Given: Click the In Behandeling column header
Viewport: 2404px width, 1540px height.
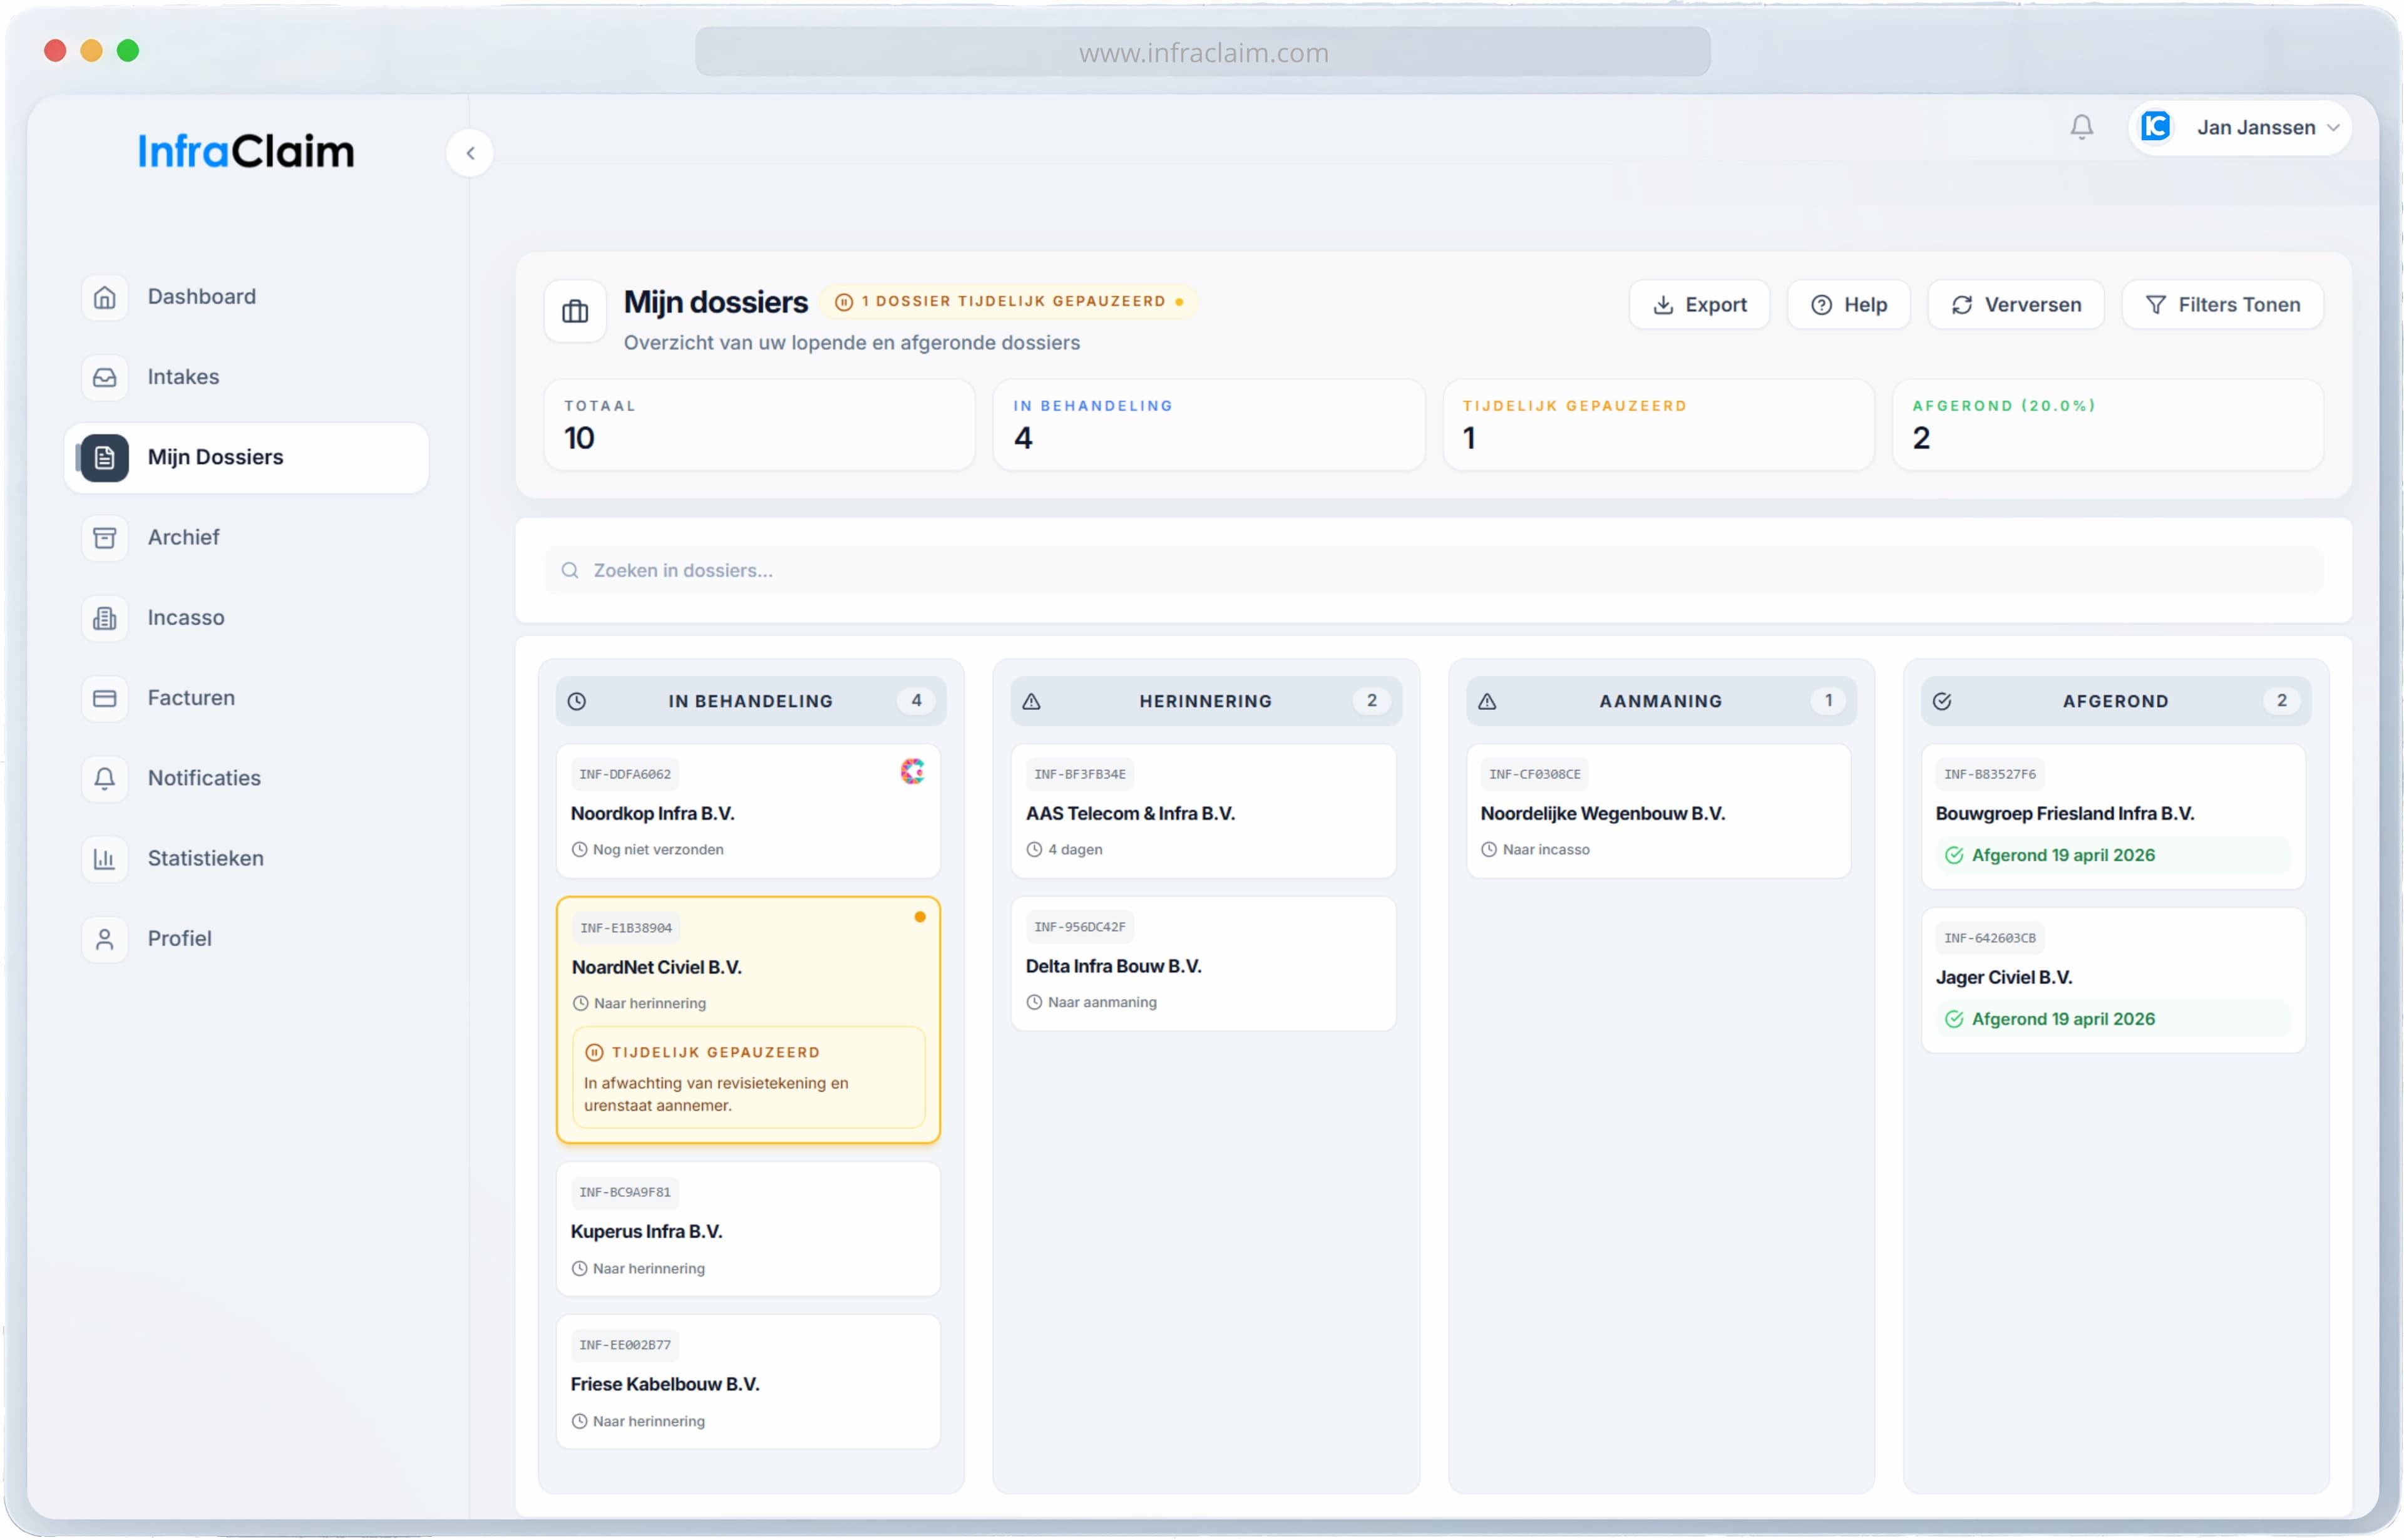Looking at the screenshot, I should coord(751,701).
